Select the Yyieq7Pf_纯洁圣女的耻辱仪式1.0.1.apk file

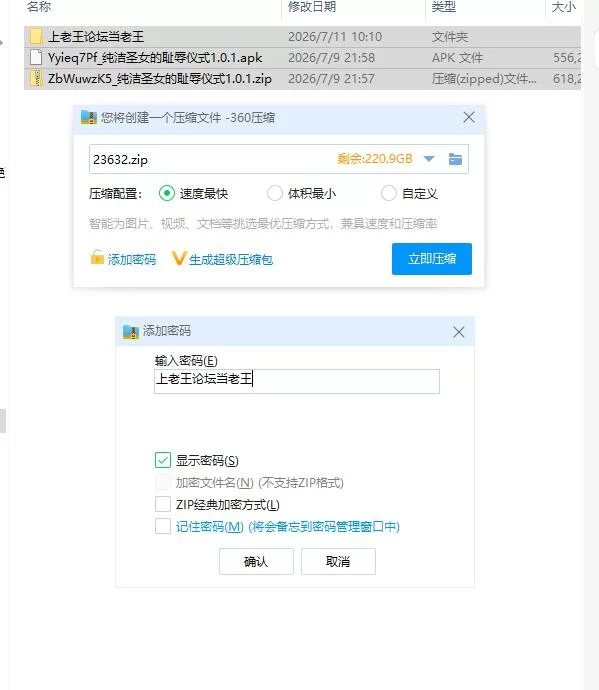pos(302,58)
